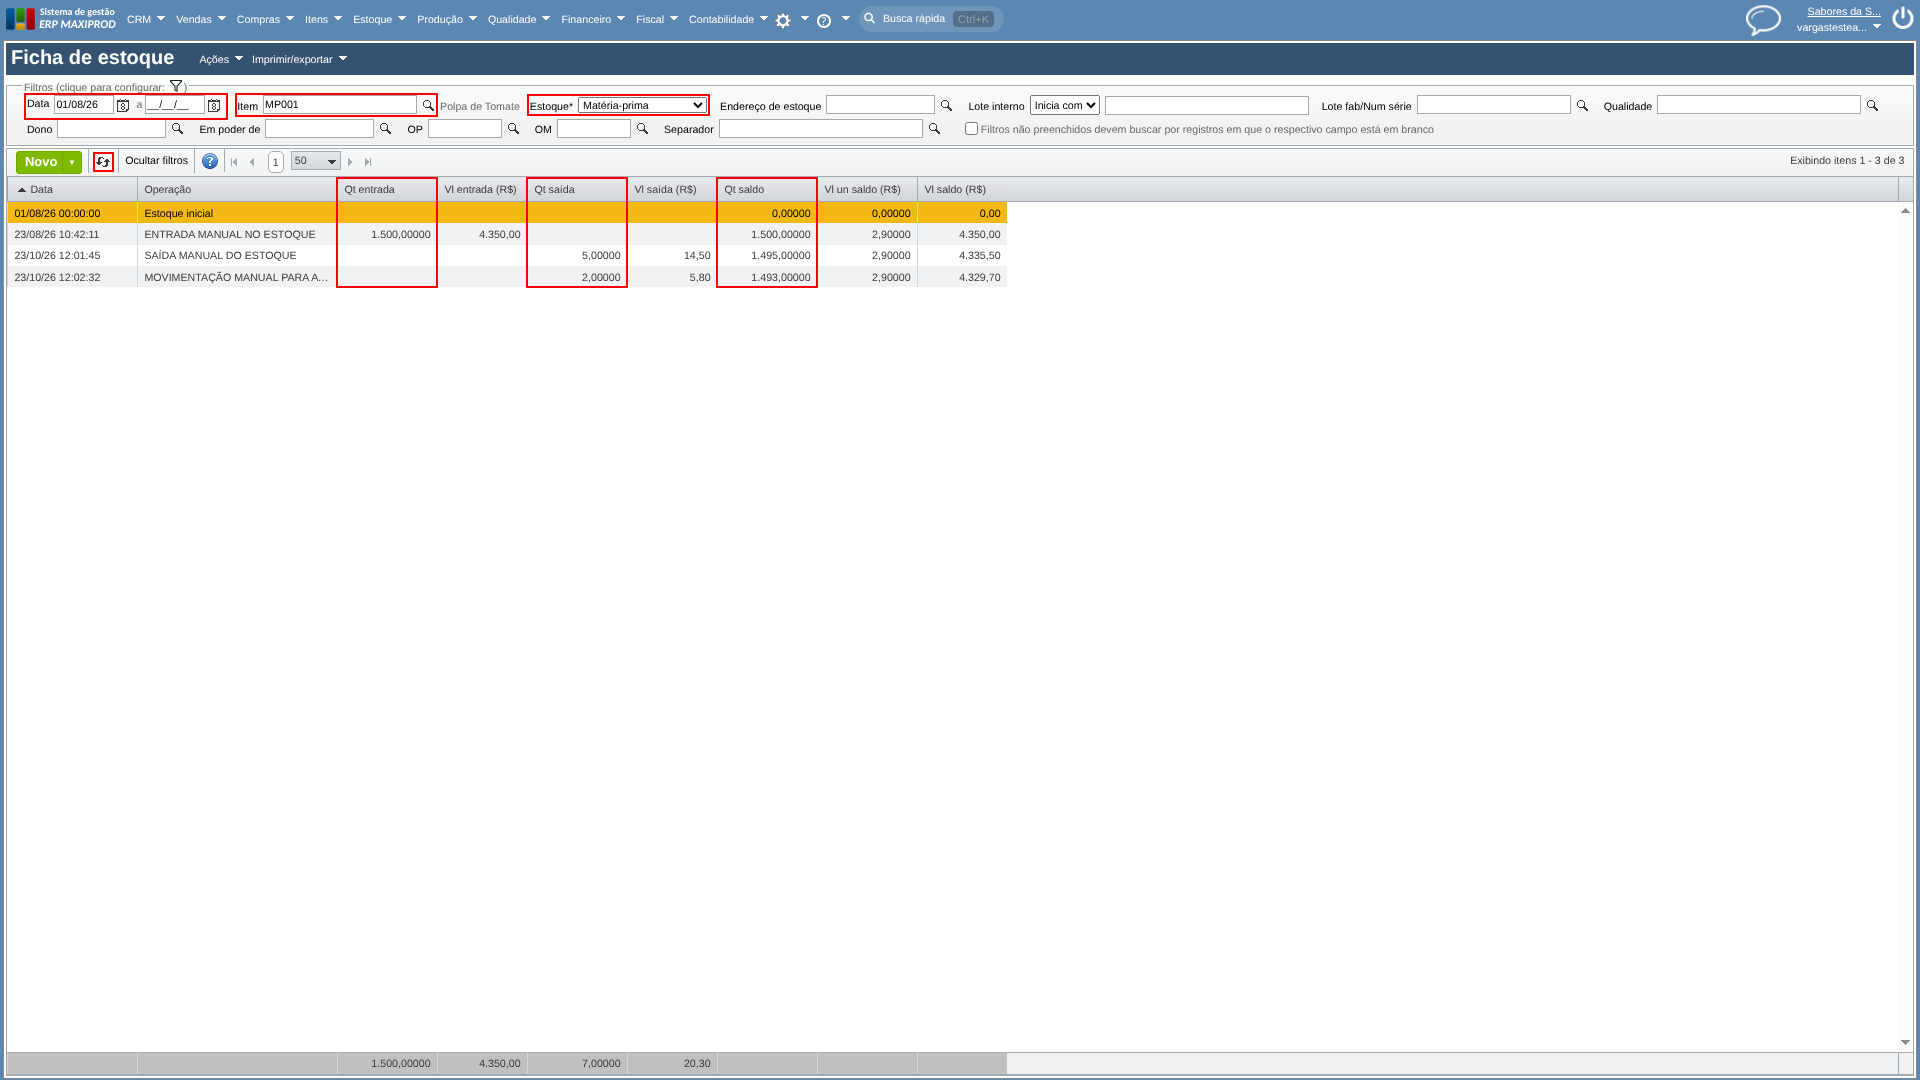Click Ocultar filtros button
Image resolution: width=1920 pixels, height=1080 pixels.
(156, 161)
